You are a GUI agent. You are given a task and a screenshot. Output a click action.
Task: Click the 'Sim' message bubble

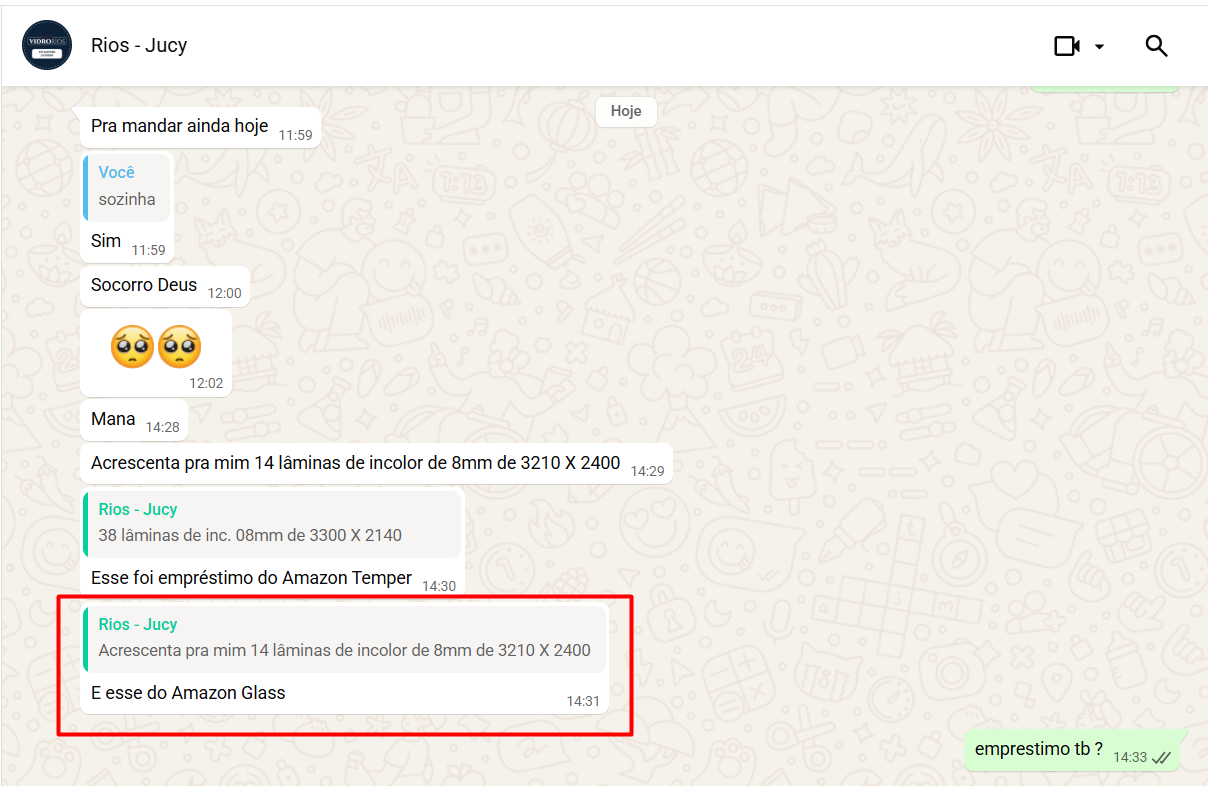[x=106, y=241]
